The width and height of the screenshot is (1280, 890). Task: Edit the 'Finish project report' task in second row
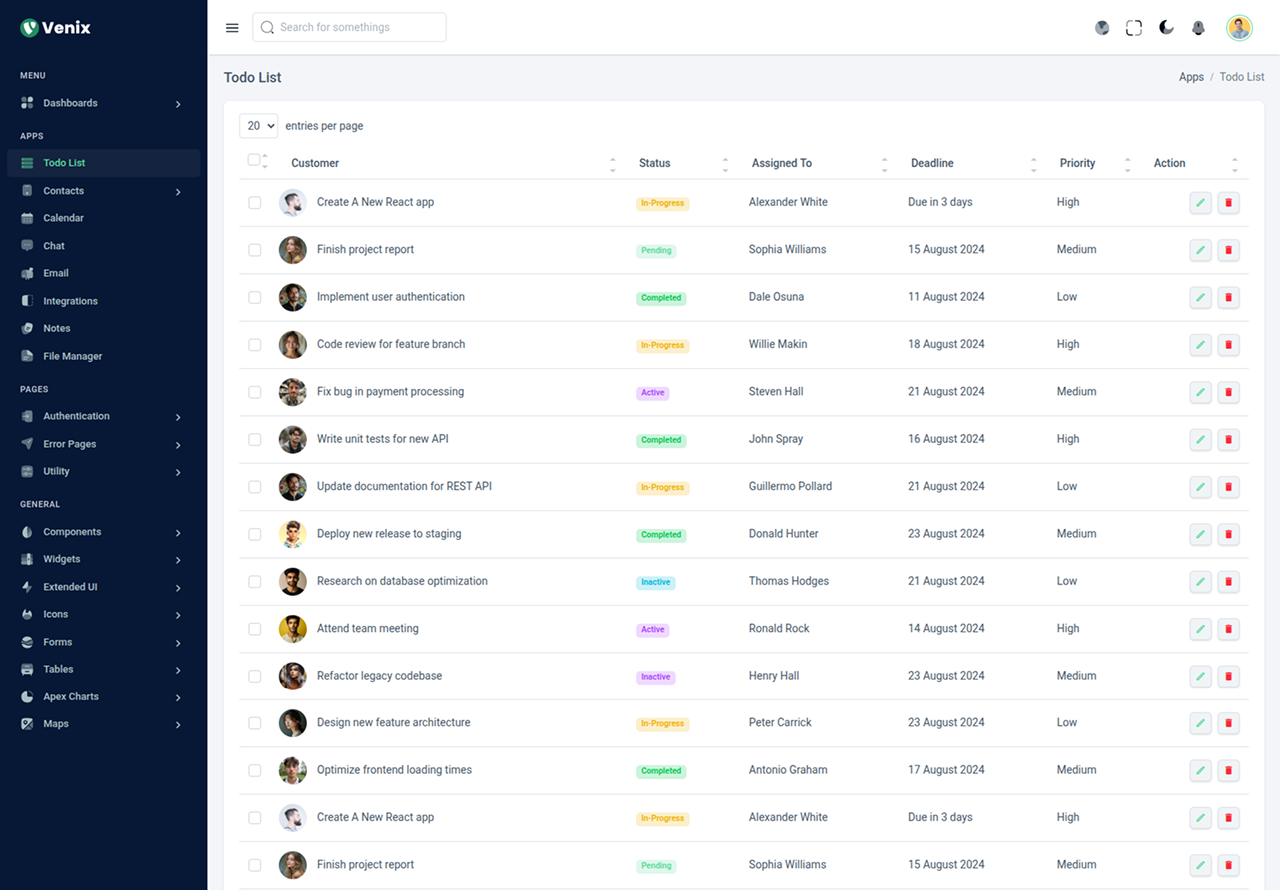tap(1200, 250)
